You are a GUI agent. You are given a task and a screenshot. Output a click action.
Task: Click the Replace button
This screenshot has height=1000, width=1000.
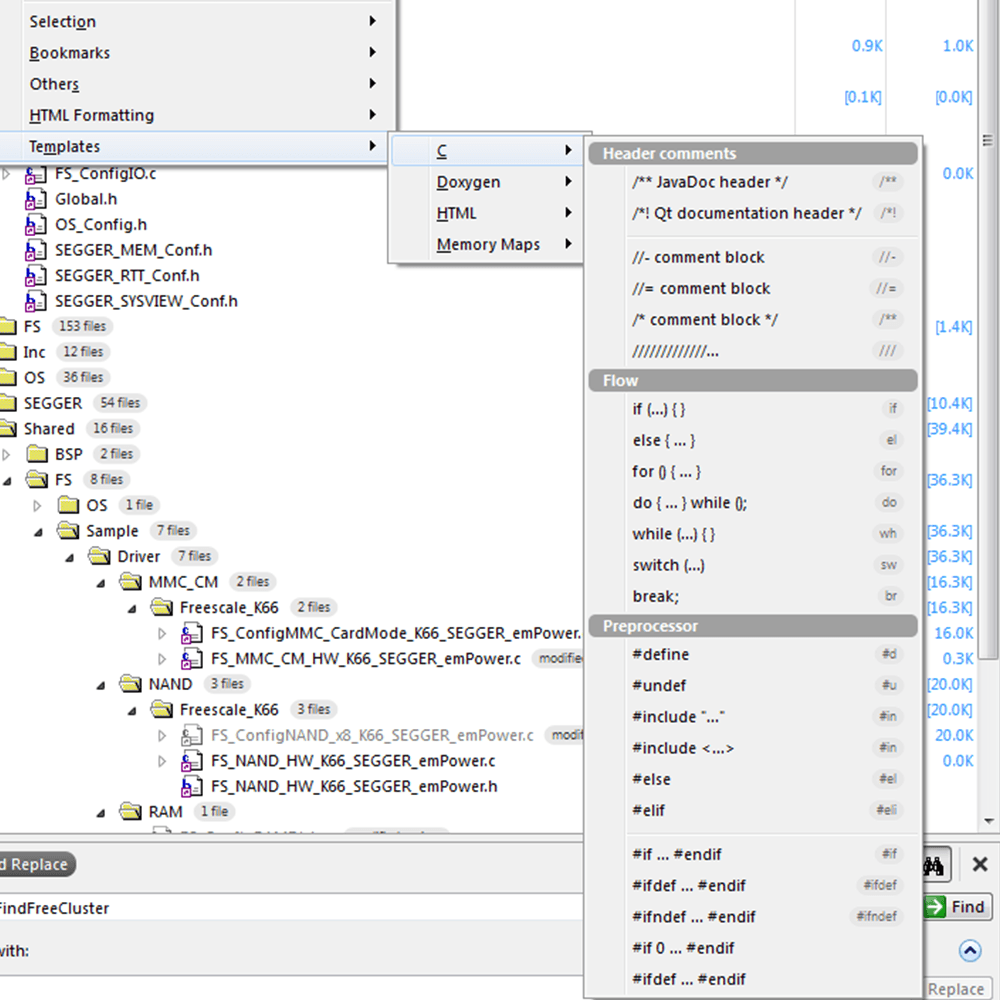point(955,989)
